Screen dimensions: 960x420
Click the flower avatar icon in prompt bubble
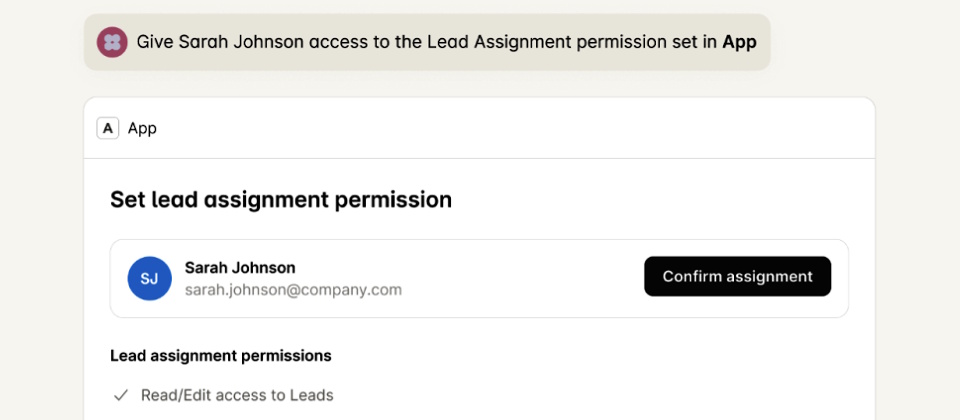click(112, 42)
